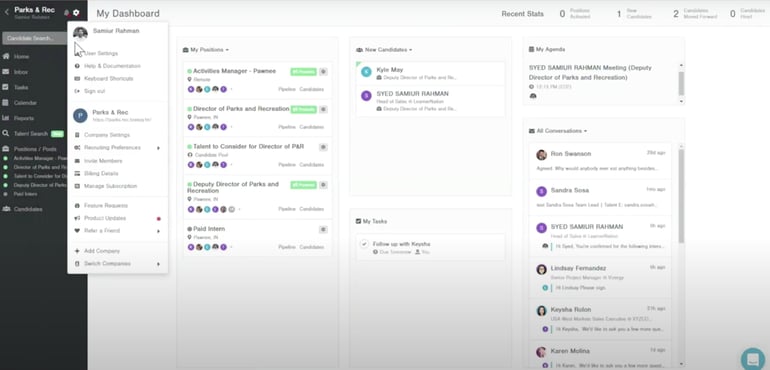
Task: Open Keyboard Shortcuts menu entry
Action: [x=109, y=79]
